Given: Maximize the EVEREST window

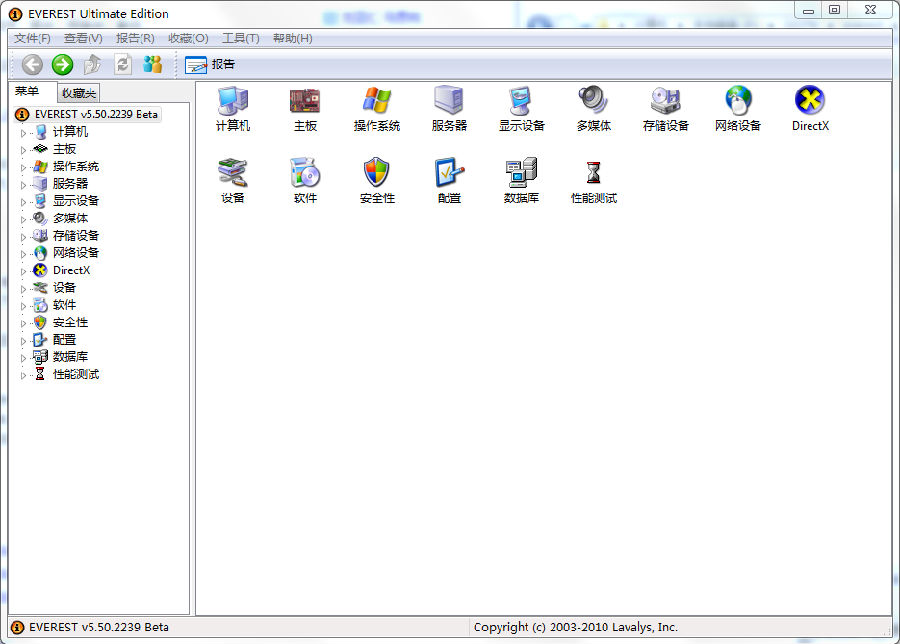Looking at the screenshot, I should (x=835, y=10).
